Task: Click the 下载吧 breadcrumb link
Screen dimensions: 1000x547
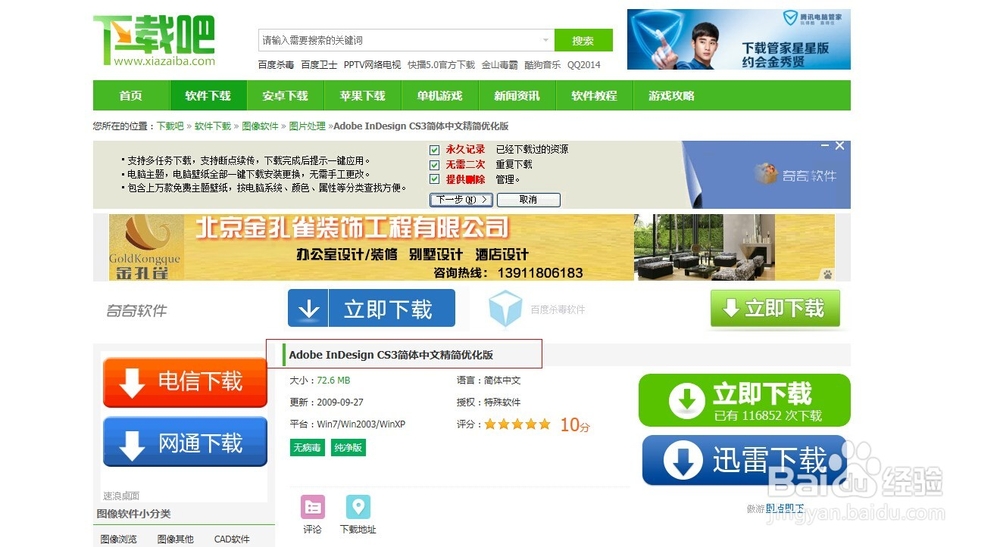Action: 170,126
